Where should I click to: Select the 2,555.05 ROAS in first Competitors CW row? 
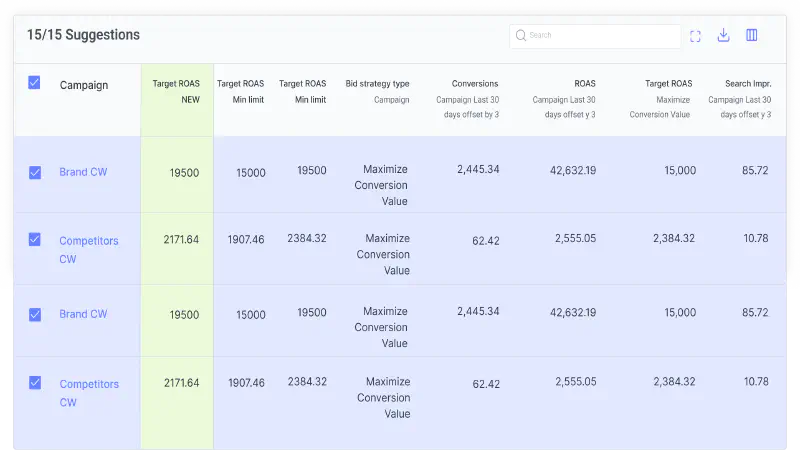576,238
